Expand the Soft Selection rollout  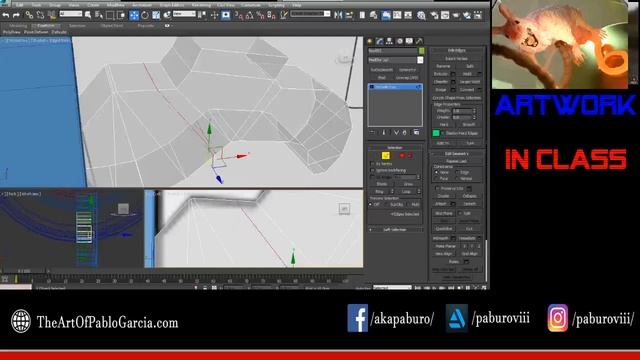tap(395, 230)
